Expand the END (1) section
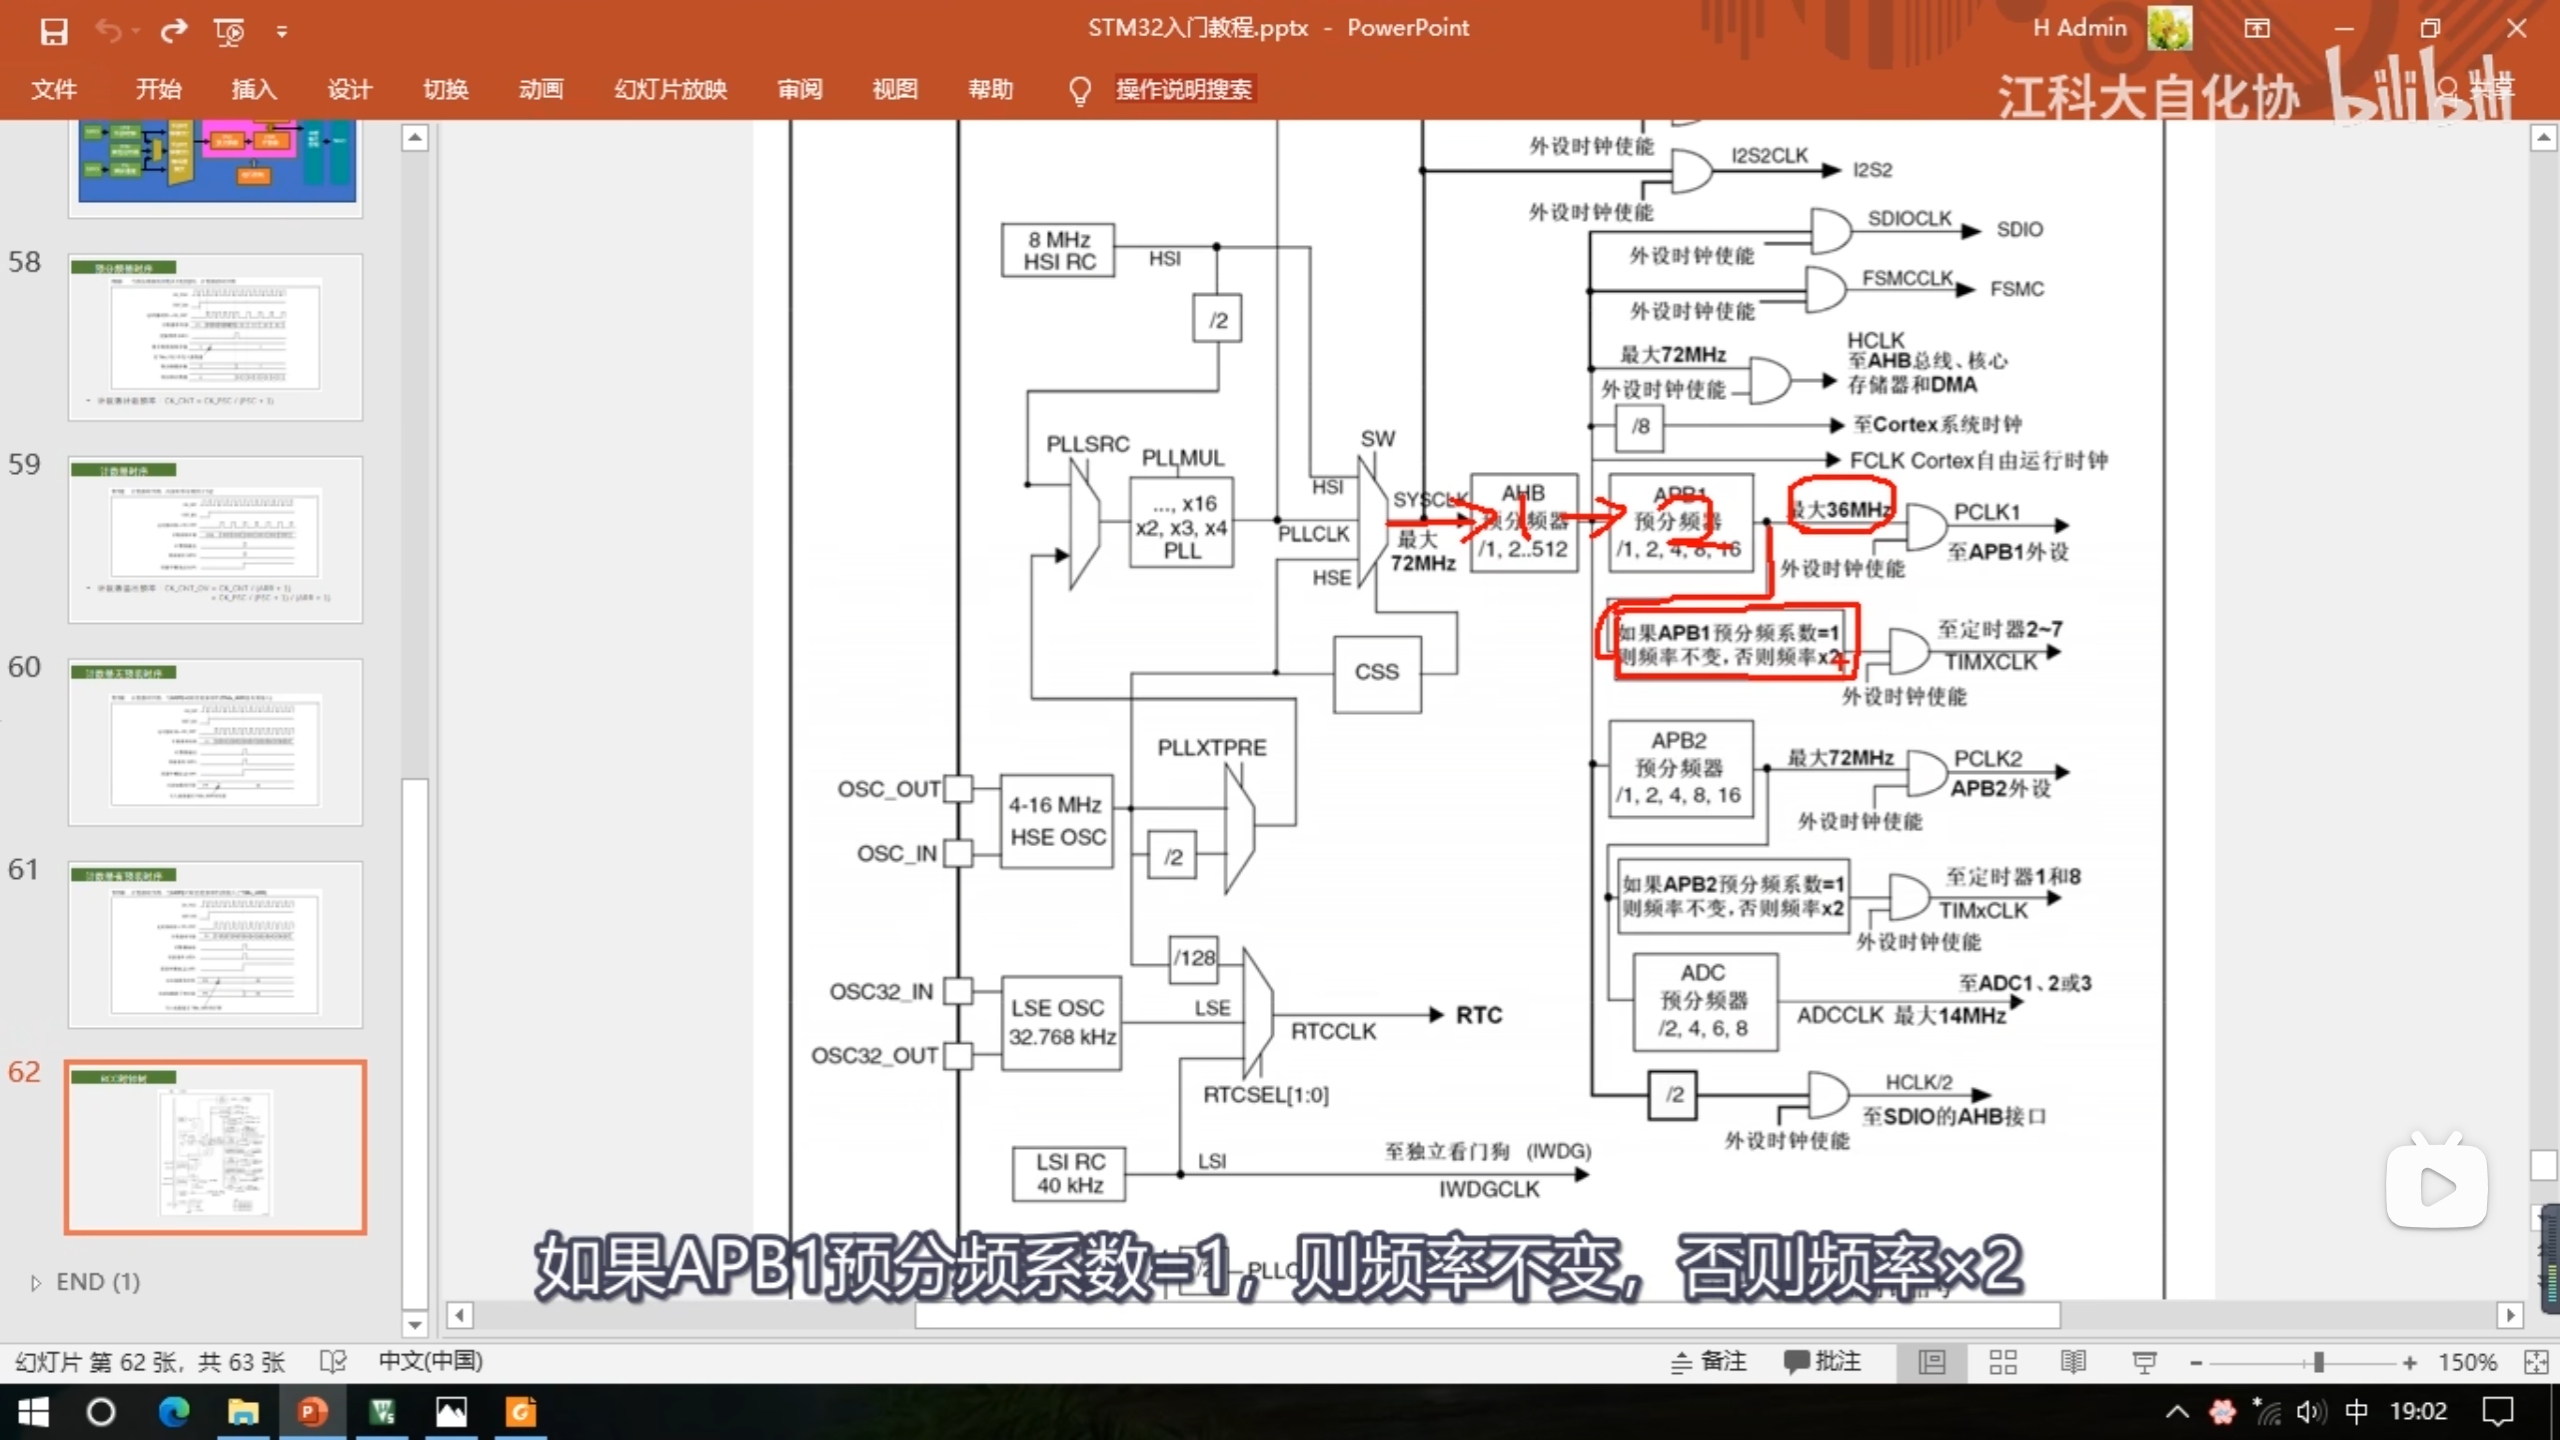2560x1440 pixels. pyautogui.click(x=36, y=1282)
